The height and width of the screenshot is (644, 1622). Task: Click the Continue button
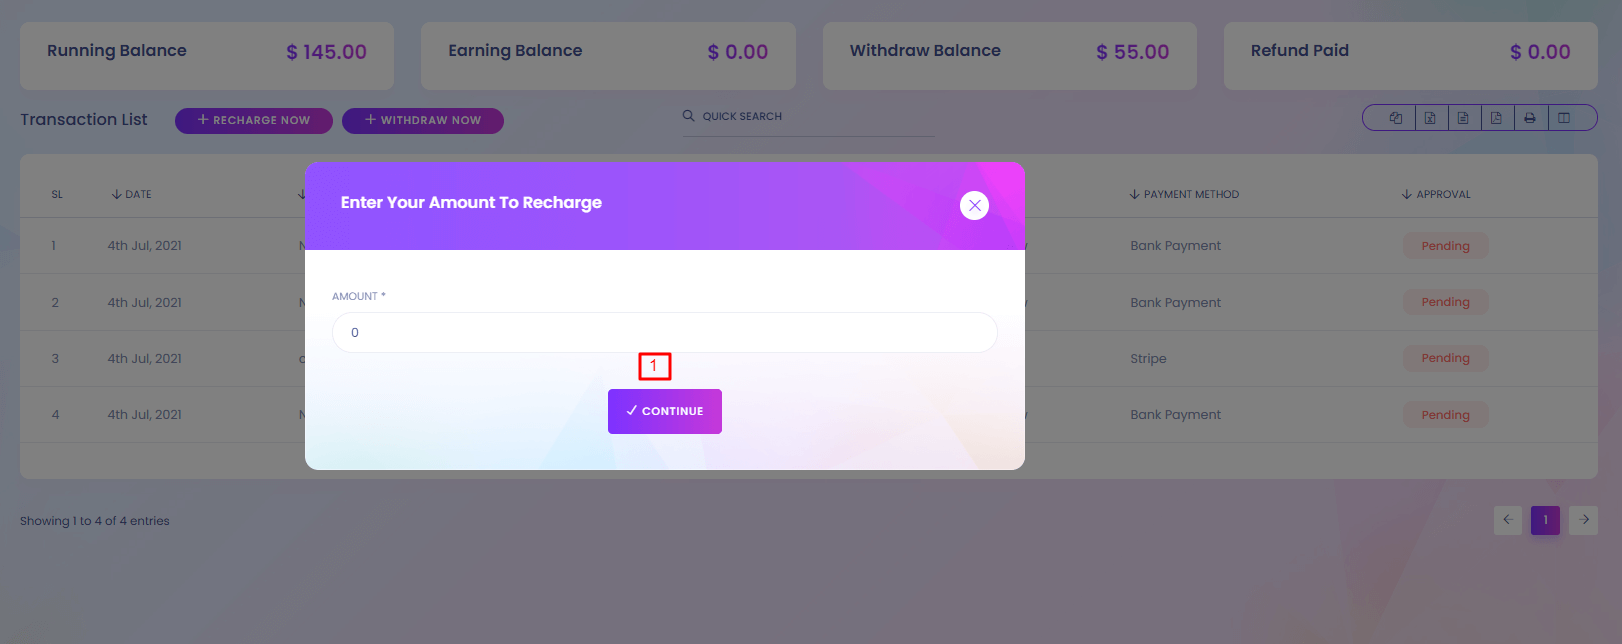664,411
